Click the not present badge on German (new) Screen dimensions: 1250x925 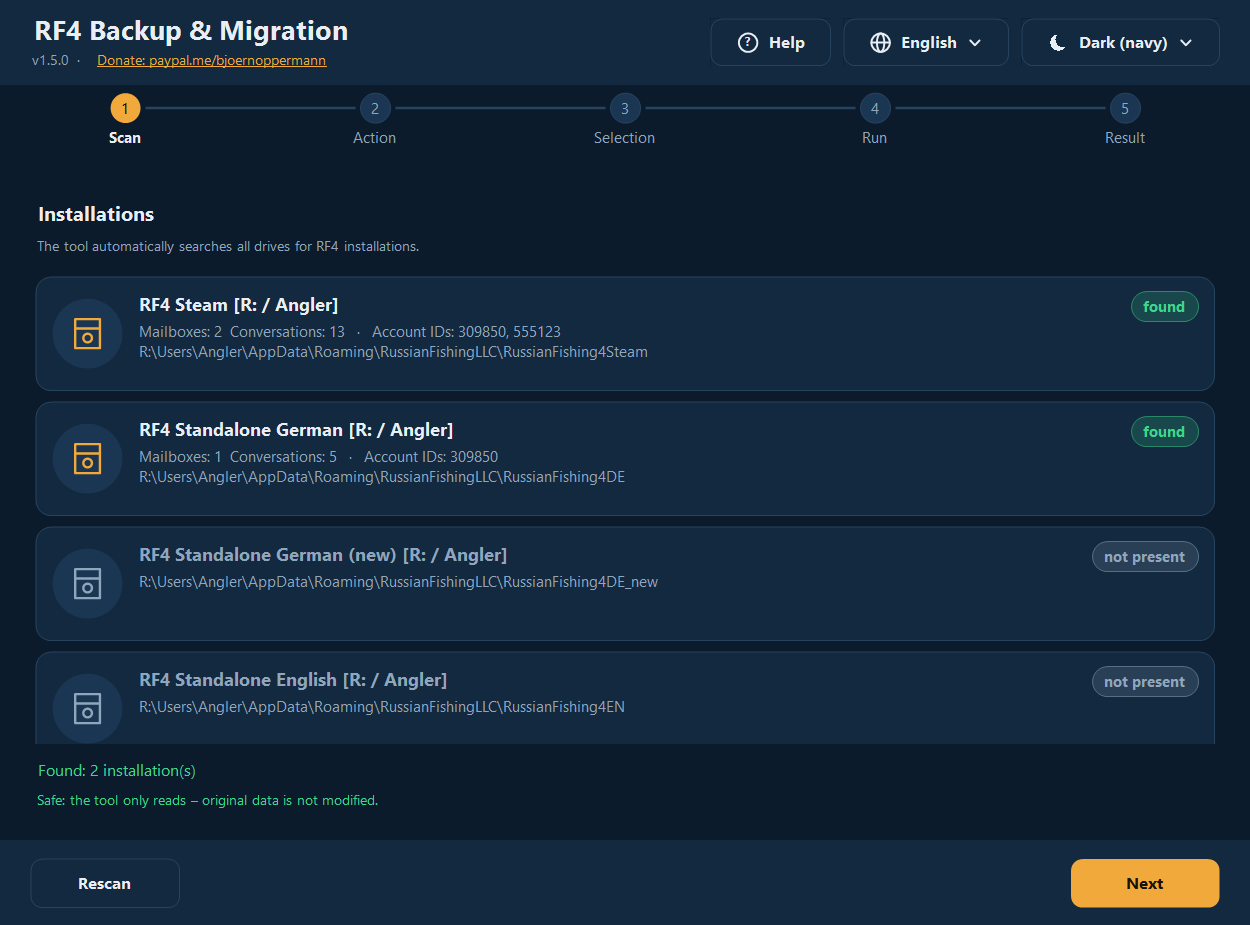pos(1145,557)
